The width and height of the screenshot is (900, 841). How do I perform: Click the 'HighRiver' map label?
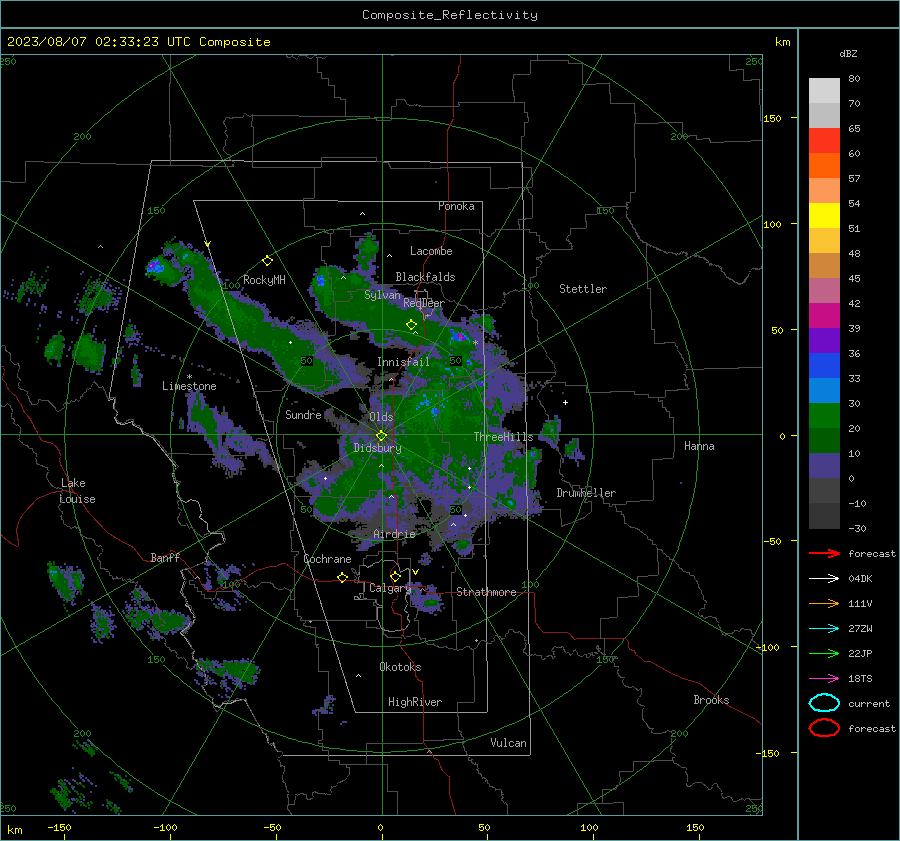pos(415,702)
